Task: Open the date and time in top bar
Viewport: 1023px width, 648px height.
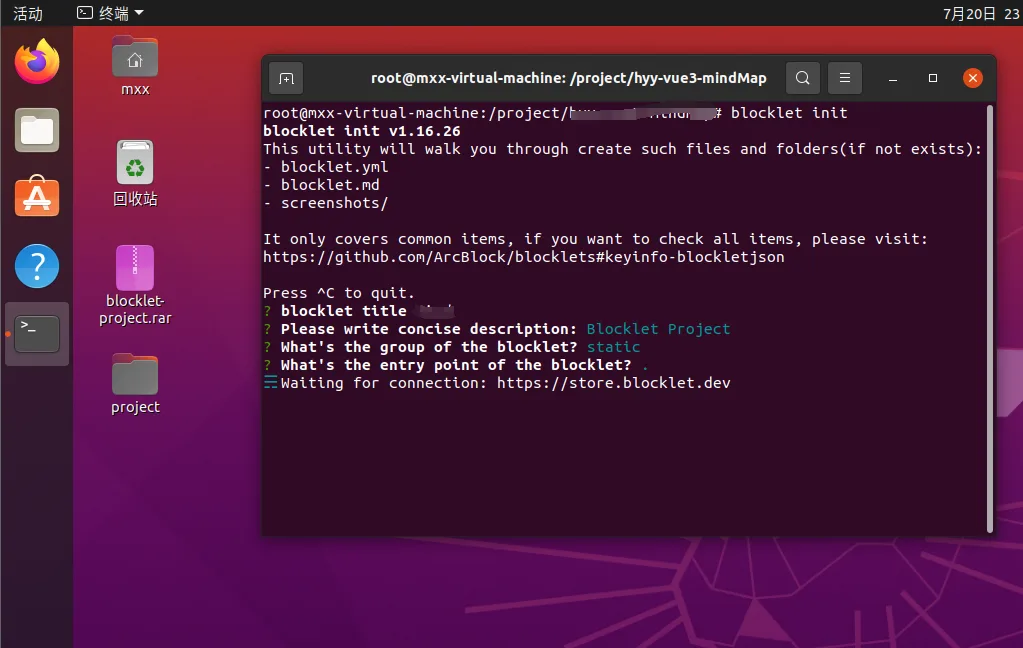Action: 981,13
